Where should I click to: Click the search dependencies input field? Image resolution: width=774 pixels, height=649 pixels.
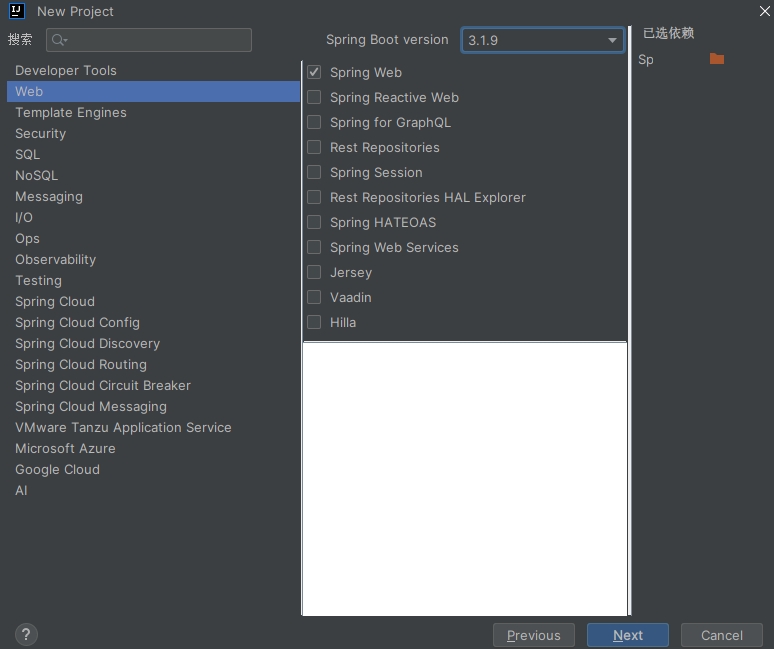point(149,40)
